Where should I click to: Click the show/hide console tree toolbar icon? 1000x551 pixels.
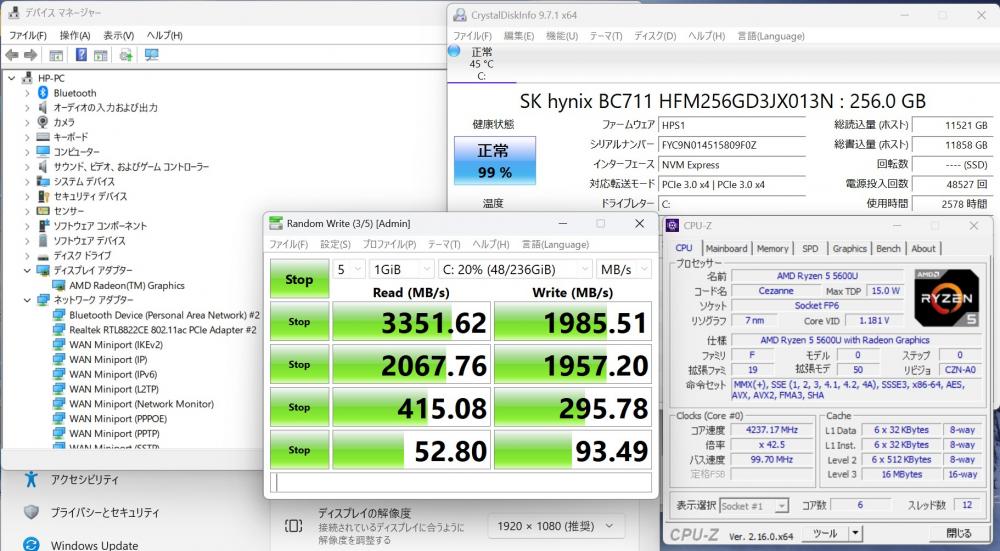tap(57, 55)
